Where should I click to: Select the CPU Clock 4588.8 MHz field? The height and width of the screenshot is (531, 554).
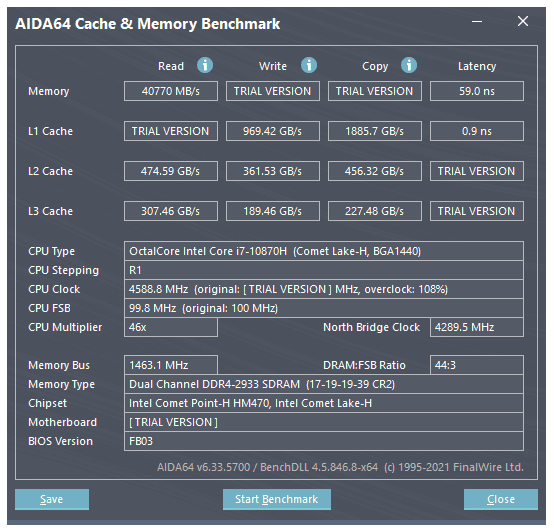(324, 289)
